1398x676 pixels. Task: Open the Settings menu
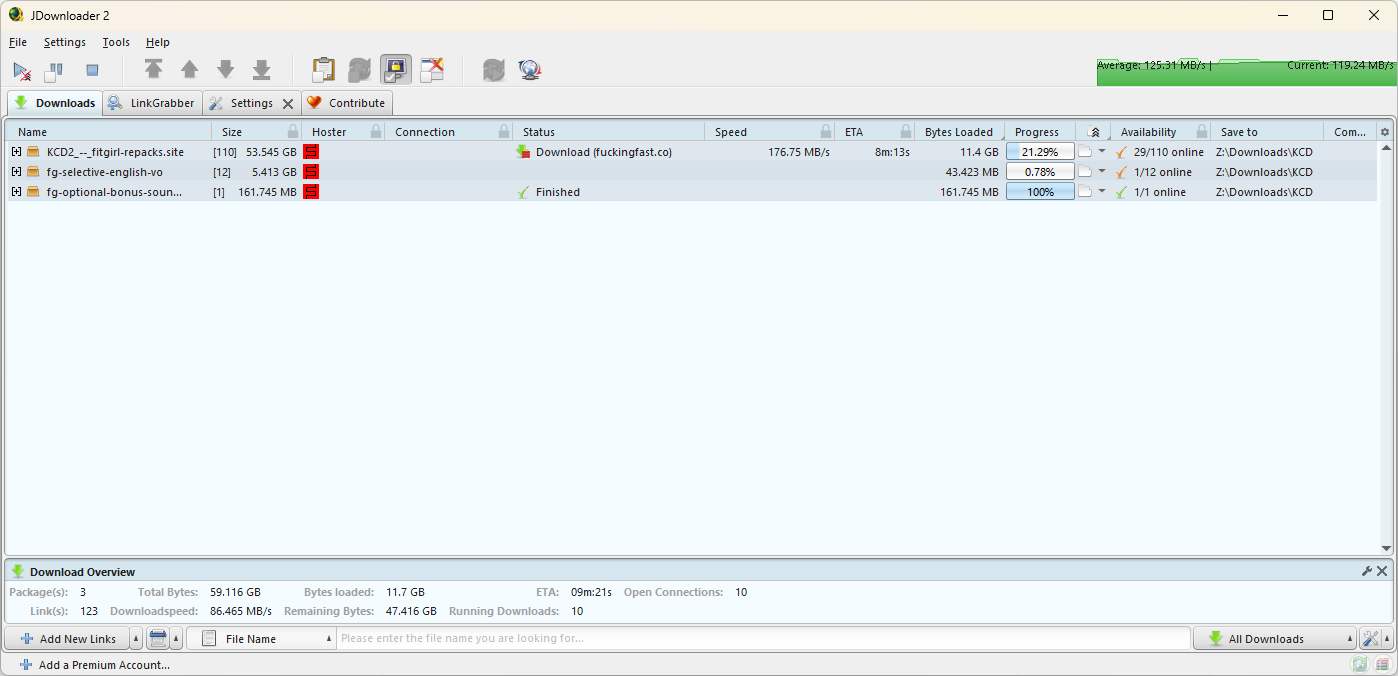coord(65,42)
